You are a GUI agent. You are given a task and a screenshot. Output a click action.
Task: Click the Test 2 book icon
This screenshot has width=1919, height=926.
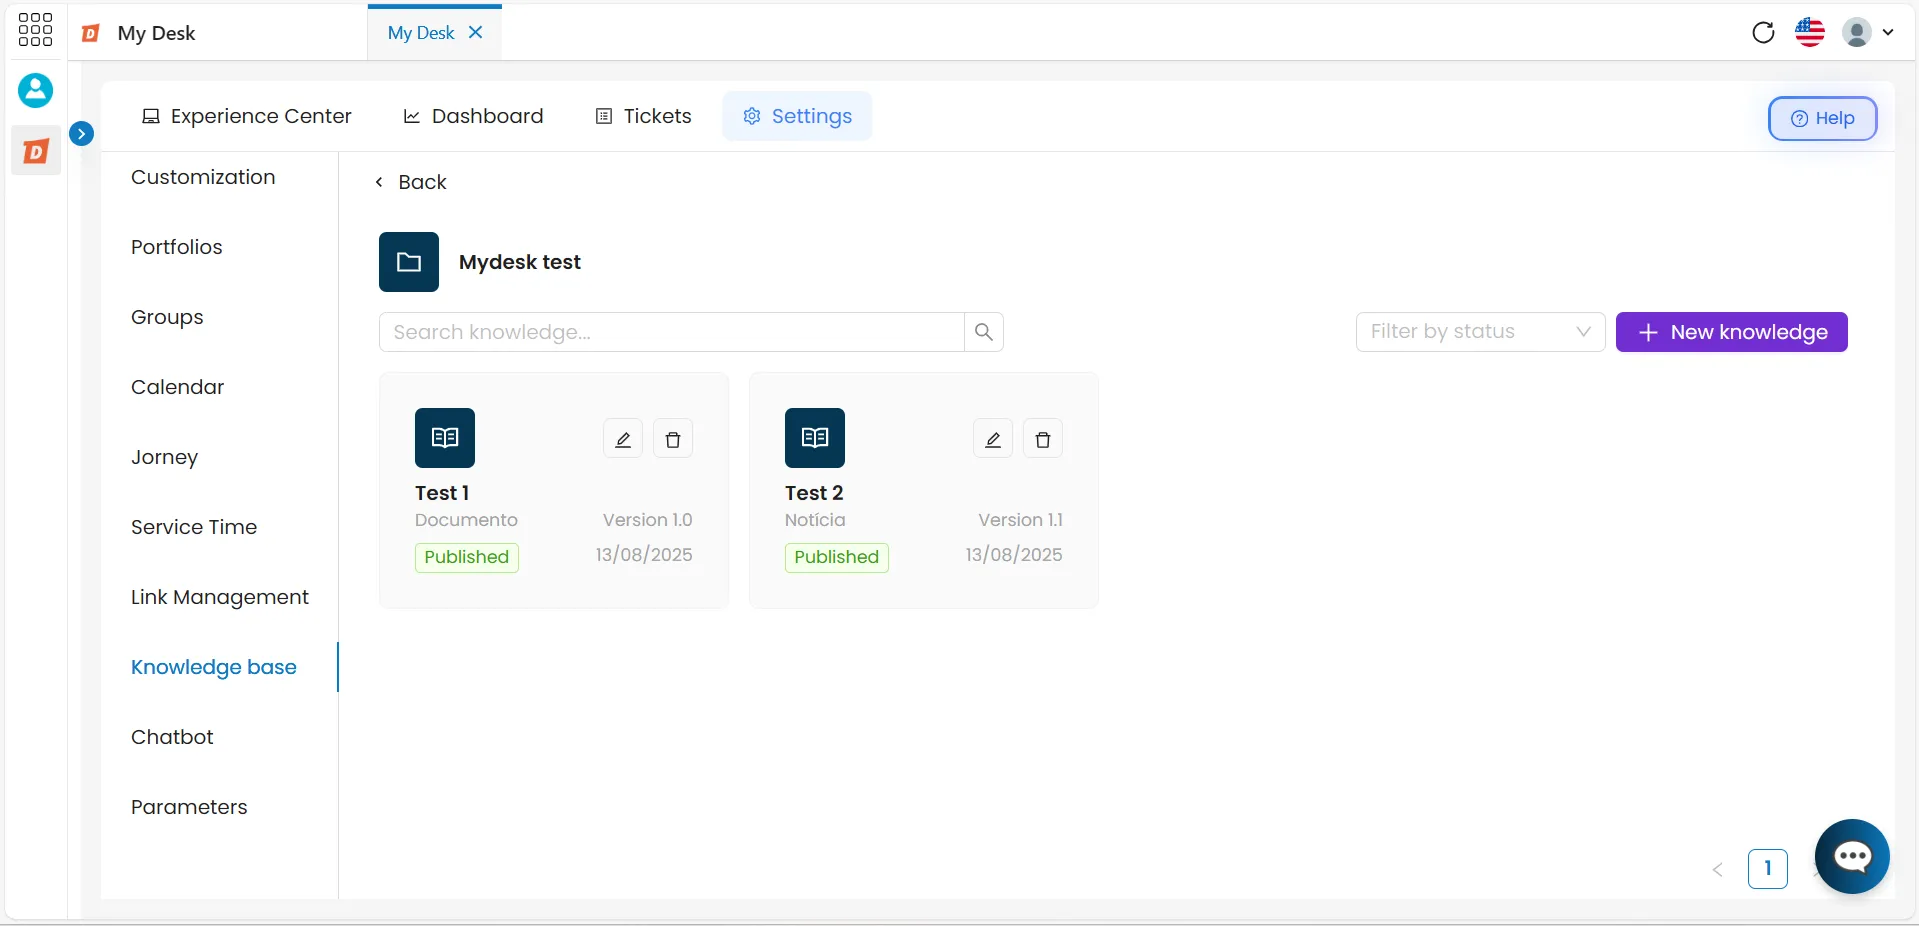point(815,438)
